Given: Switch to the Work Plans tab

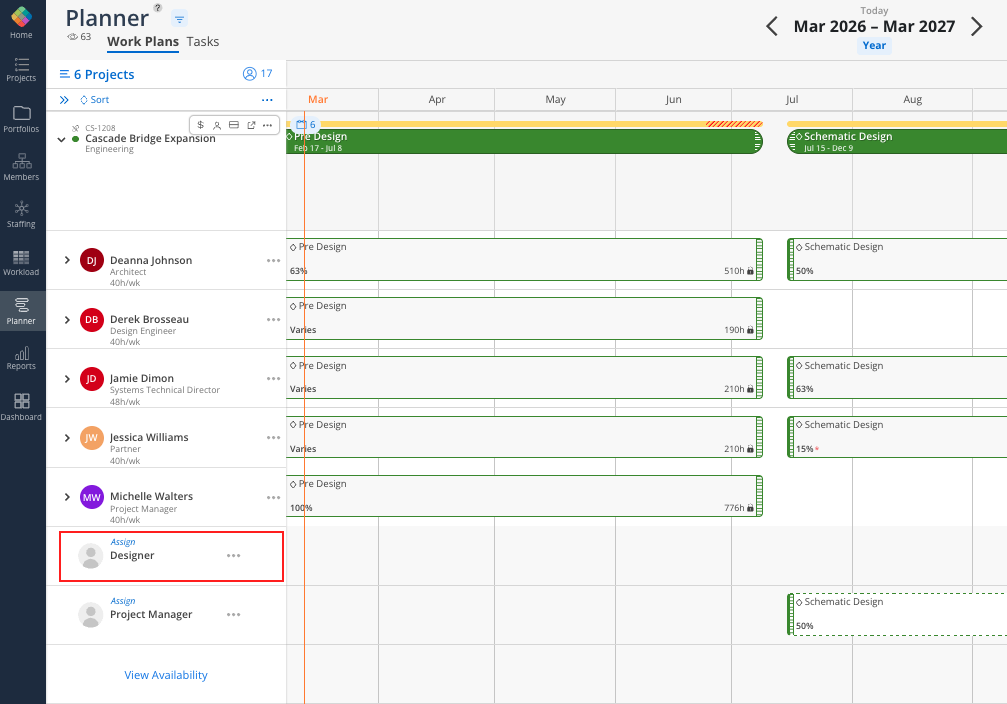Looking at the screenshot, I should coord(143,42).
